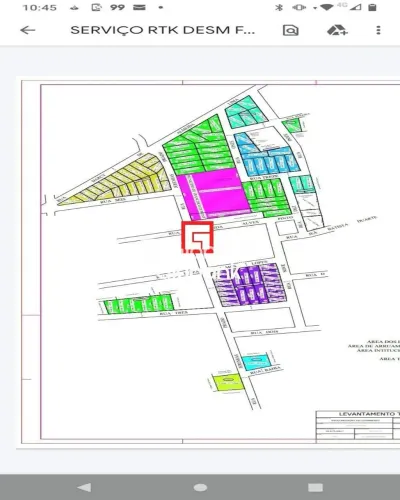This screenshot has width=400, height=500.
Task: Tap the red logo watermark on map
Action: coord(197,237)
